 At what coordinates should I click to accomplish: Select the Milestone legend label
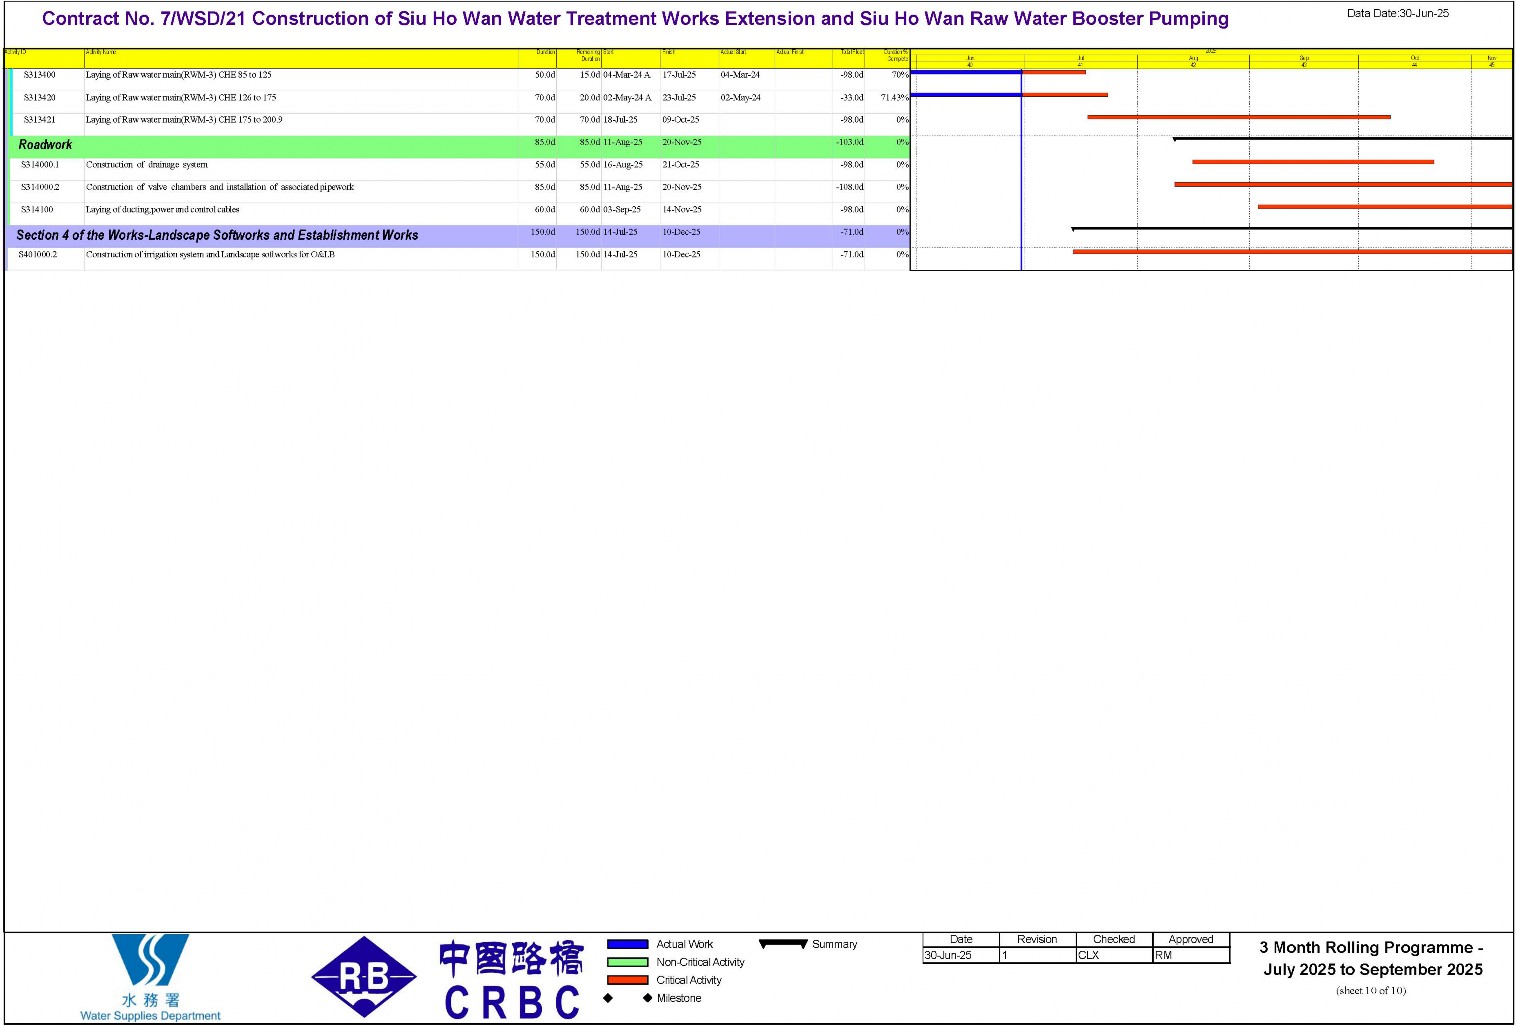click(679, 998)
